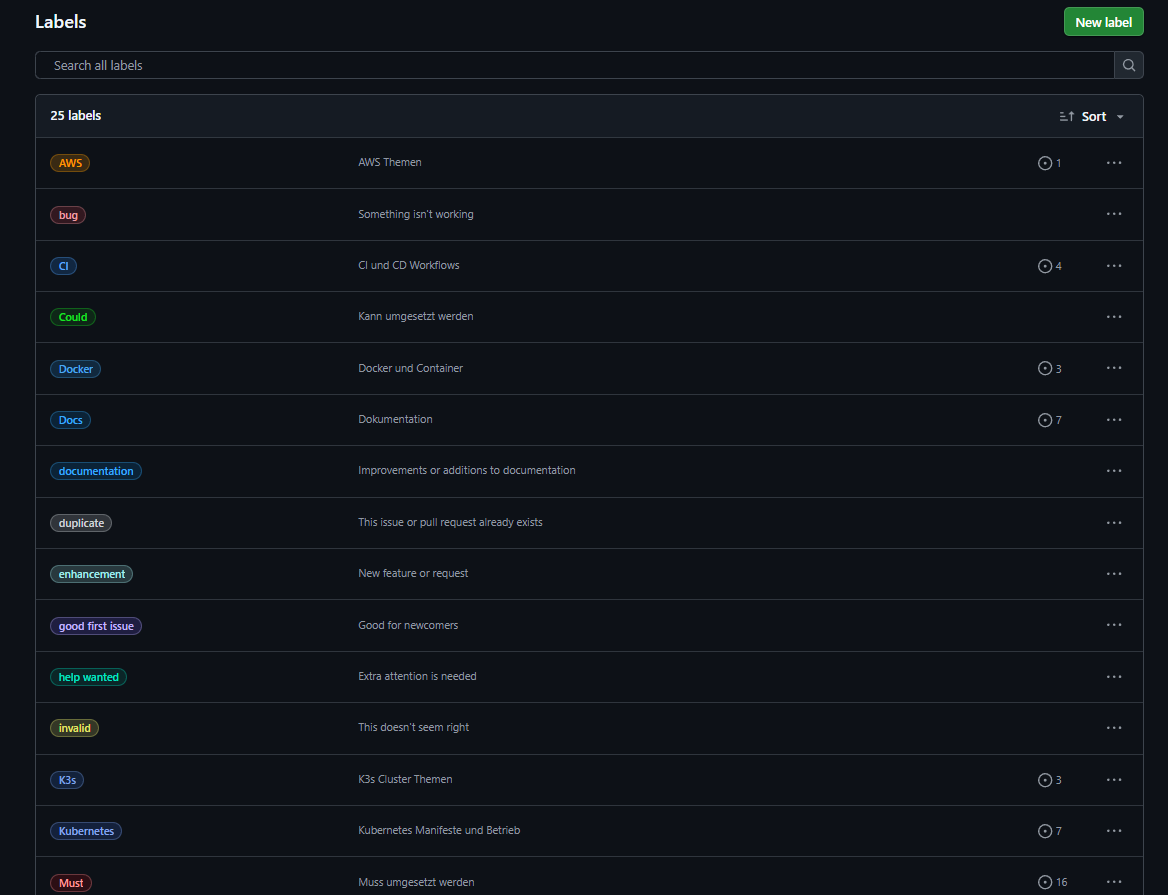Click the 'Dokumentation' description text
This screenshot has height=895, width=1168.
coord(395,419)
